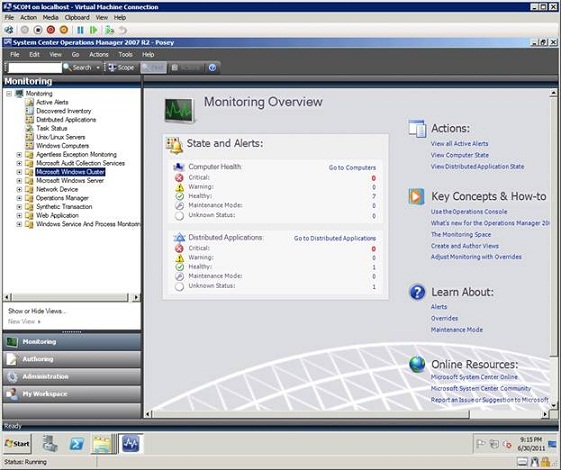
Task: Open PowerShell taskbar icon
Action: pos(77,444)
